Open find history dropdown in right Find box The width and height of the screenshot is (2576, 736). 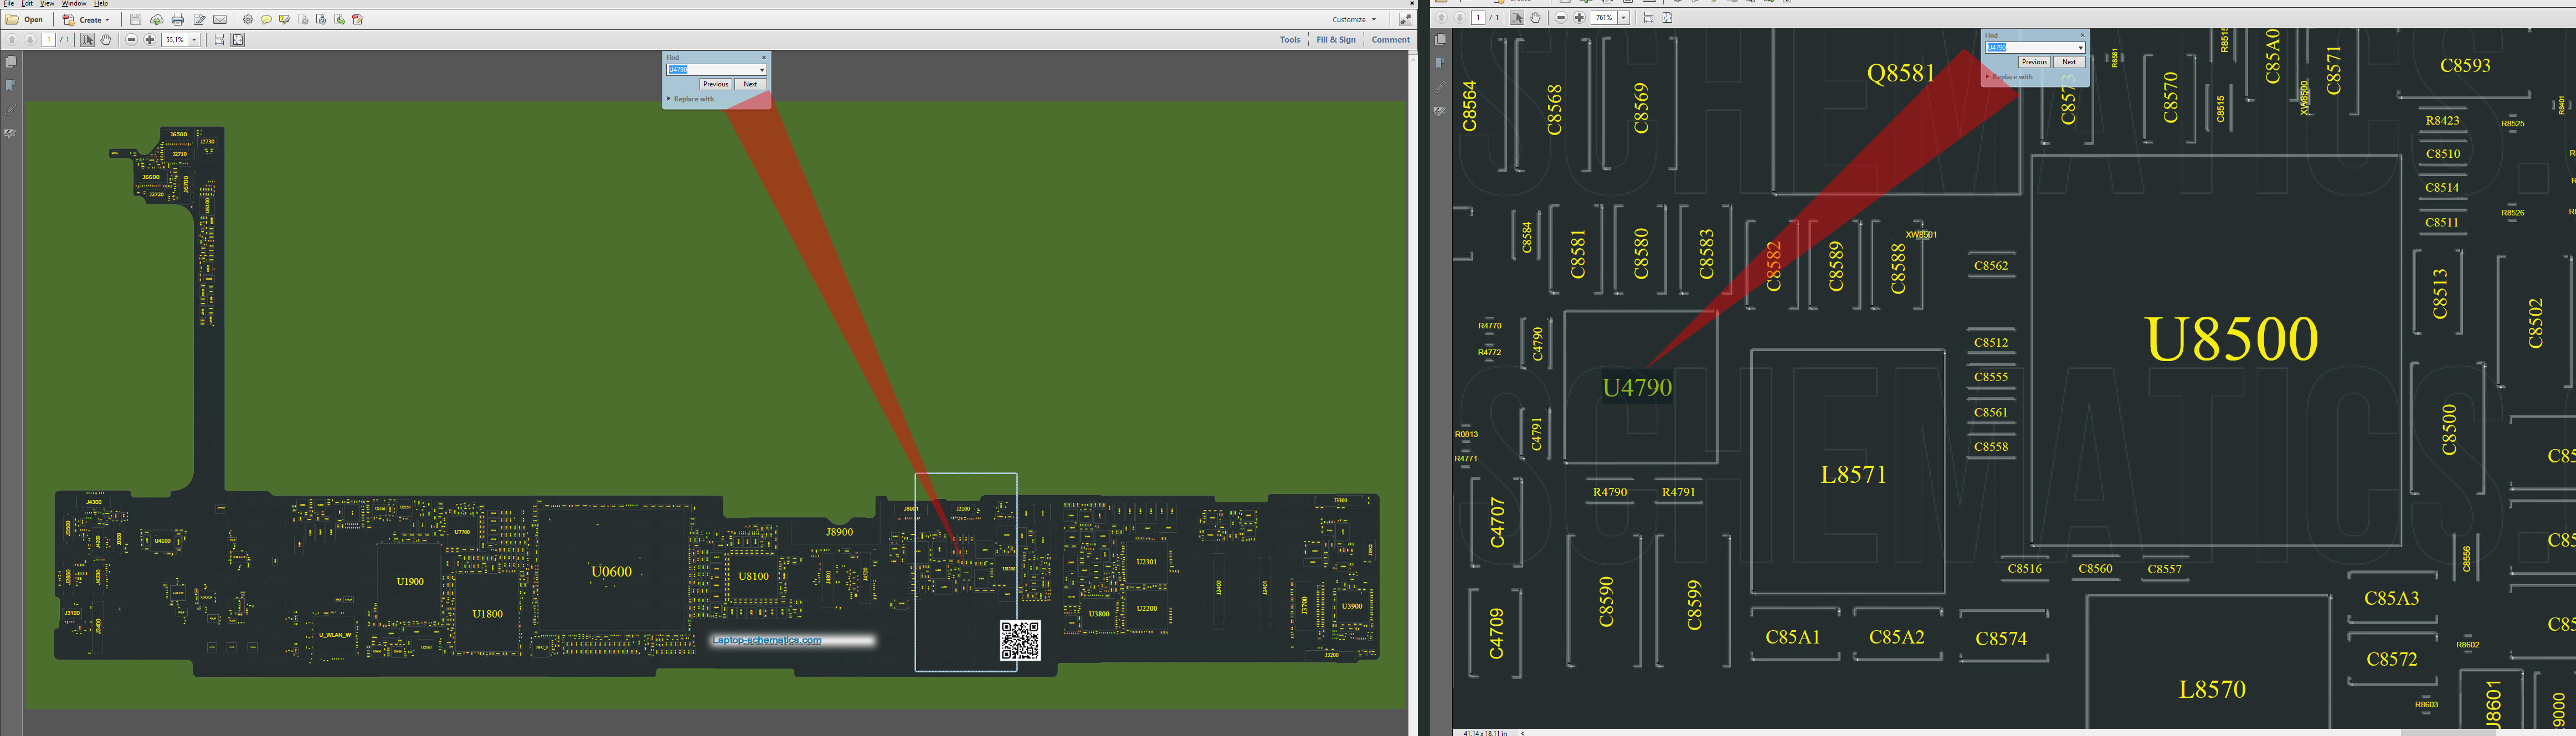[x=2081, y=48]
